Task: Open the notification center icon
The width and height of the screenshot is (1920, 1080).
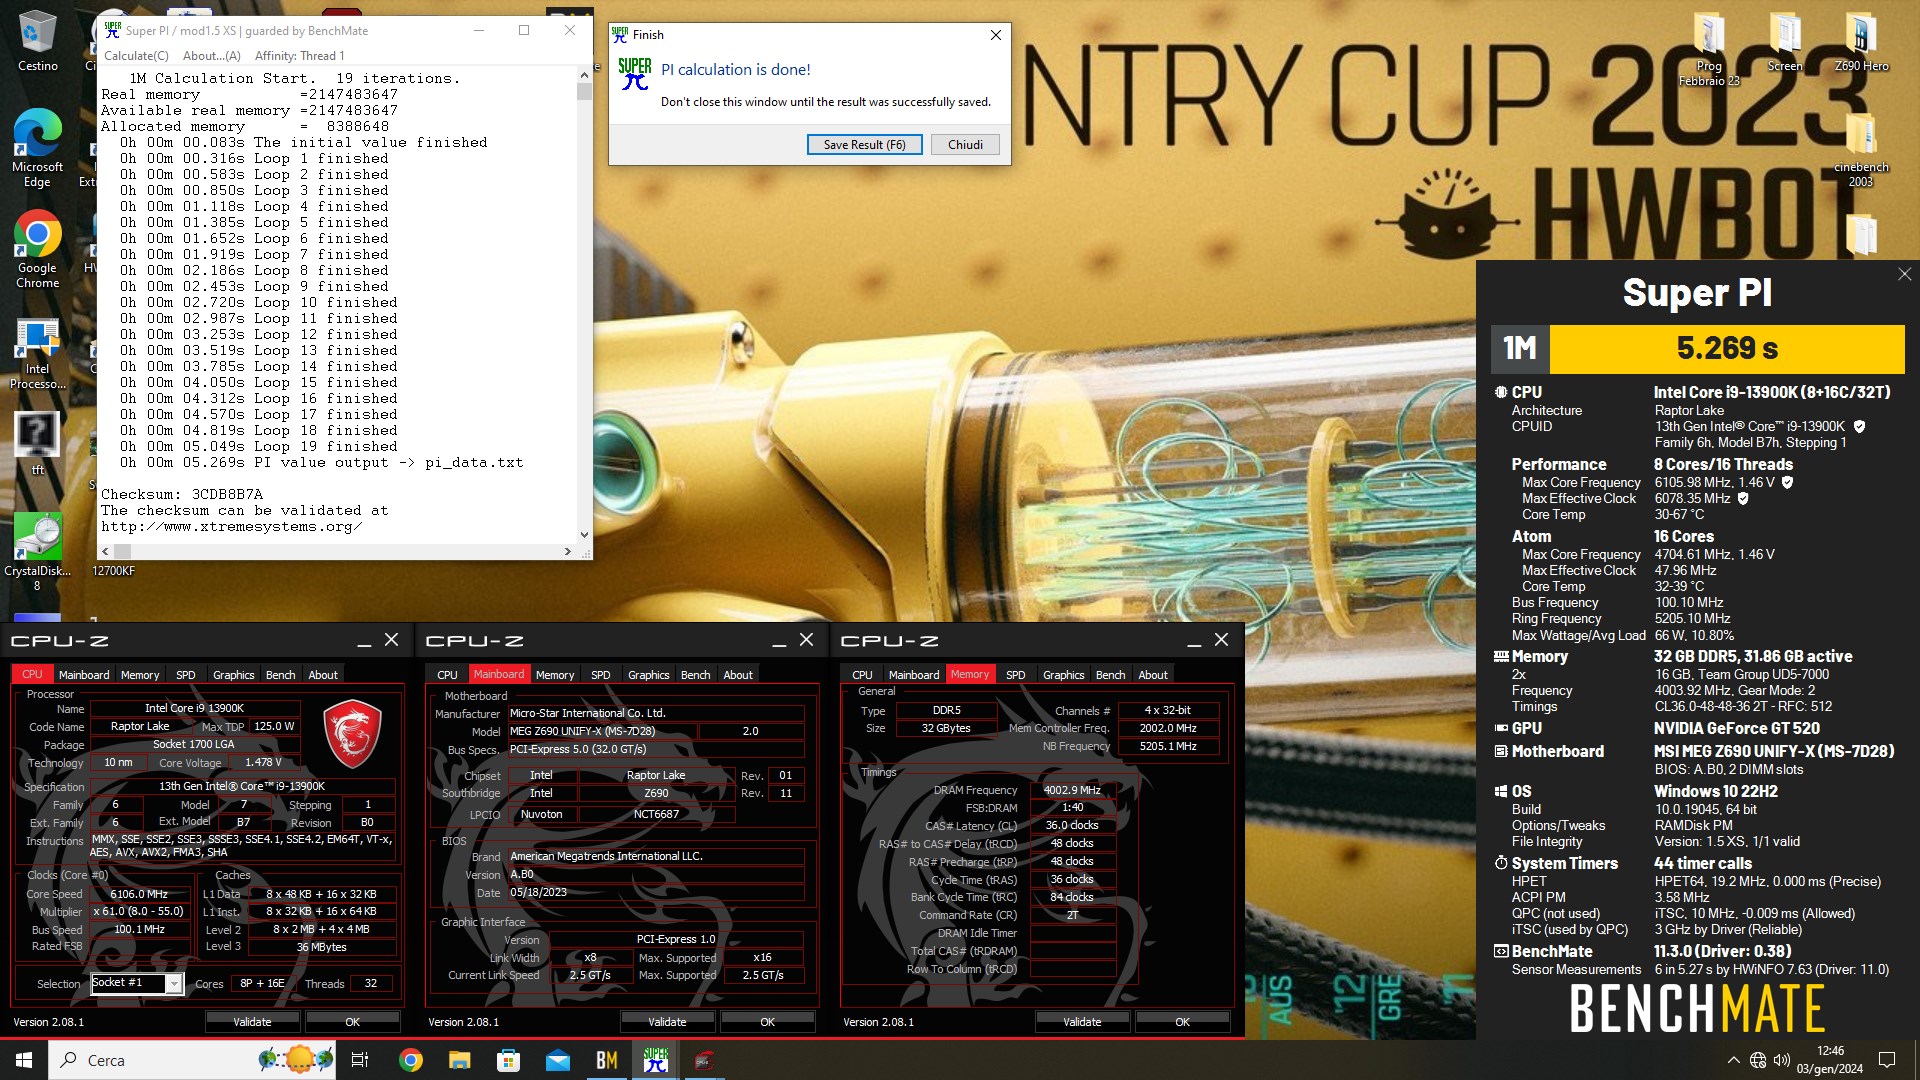Action: pos(1887,1060)
